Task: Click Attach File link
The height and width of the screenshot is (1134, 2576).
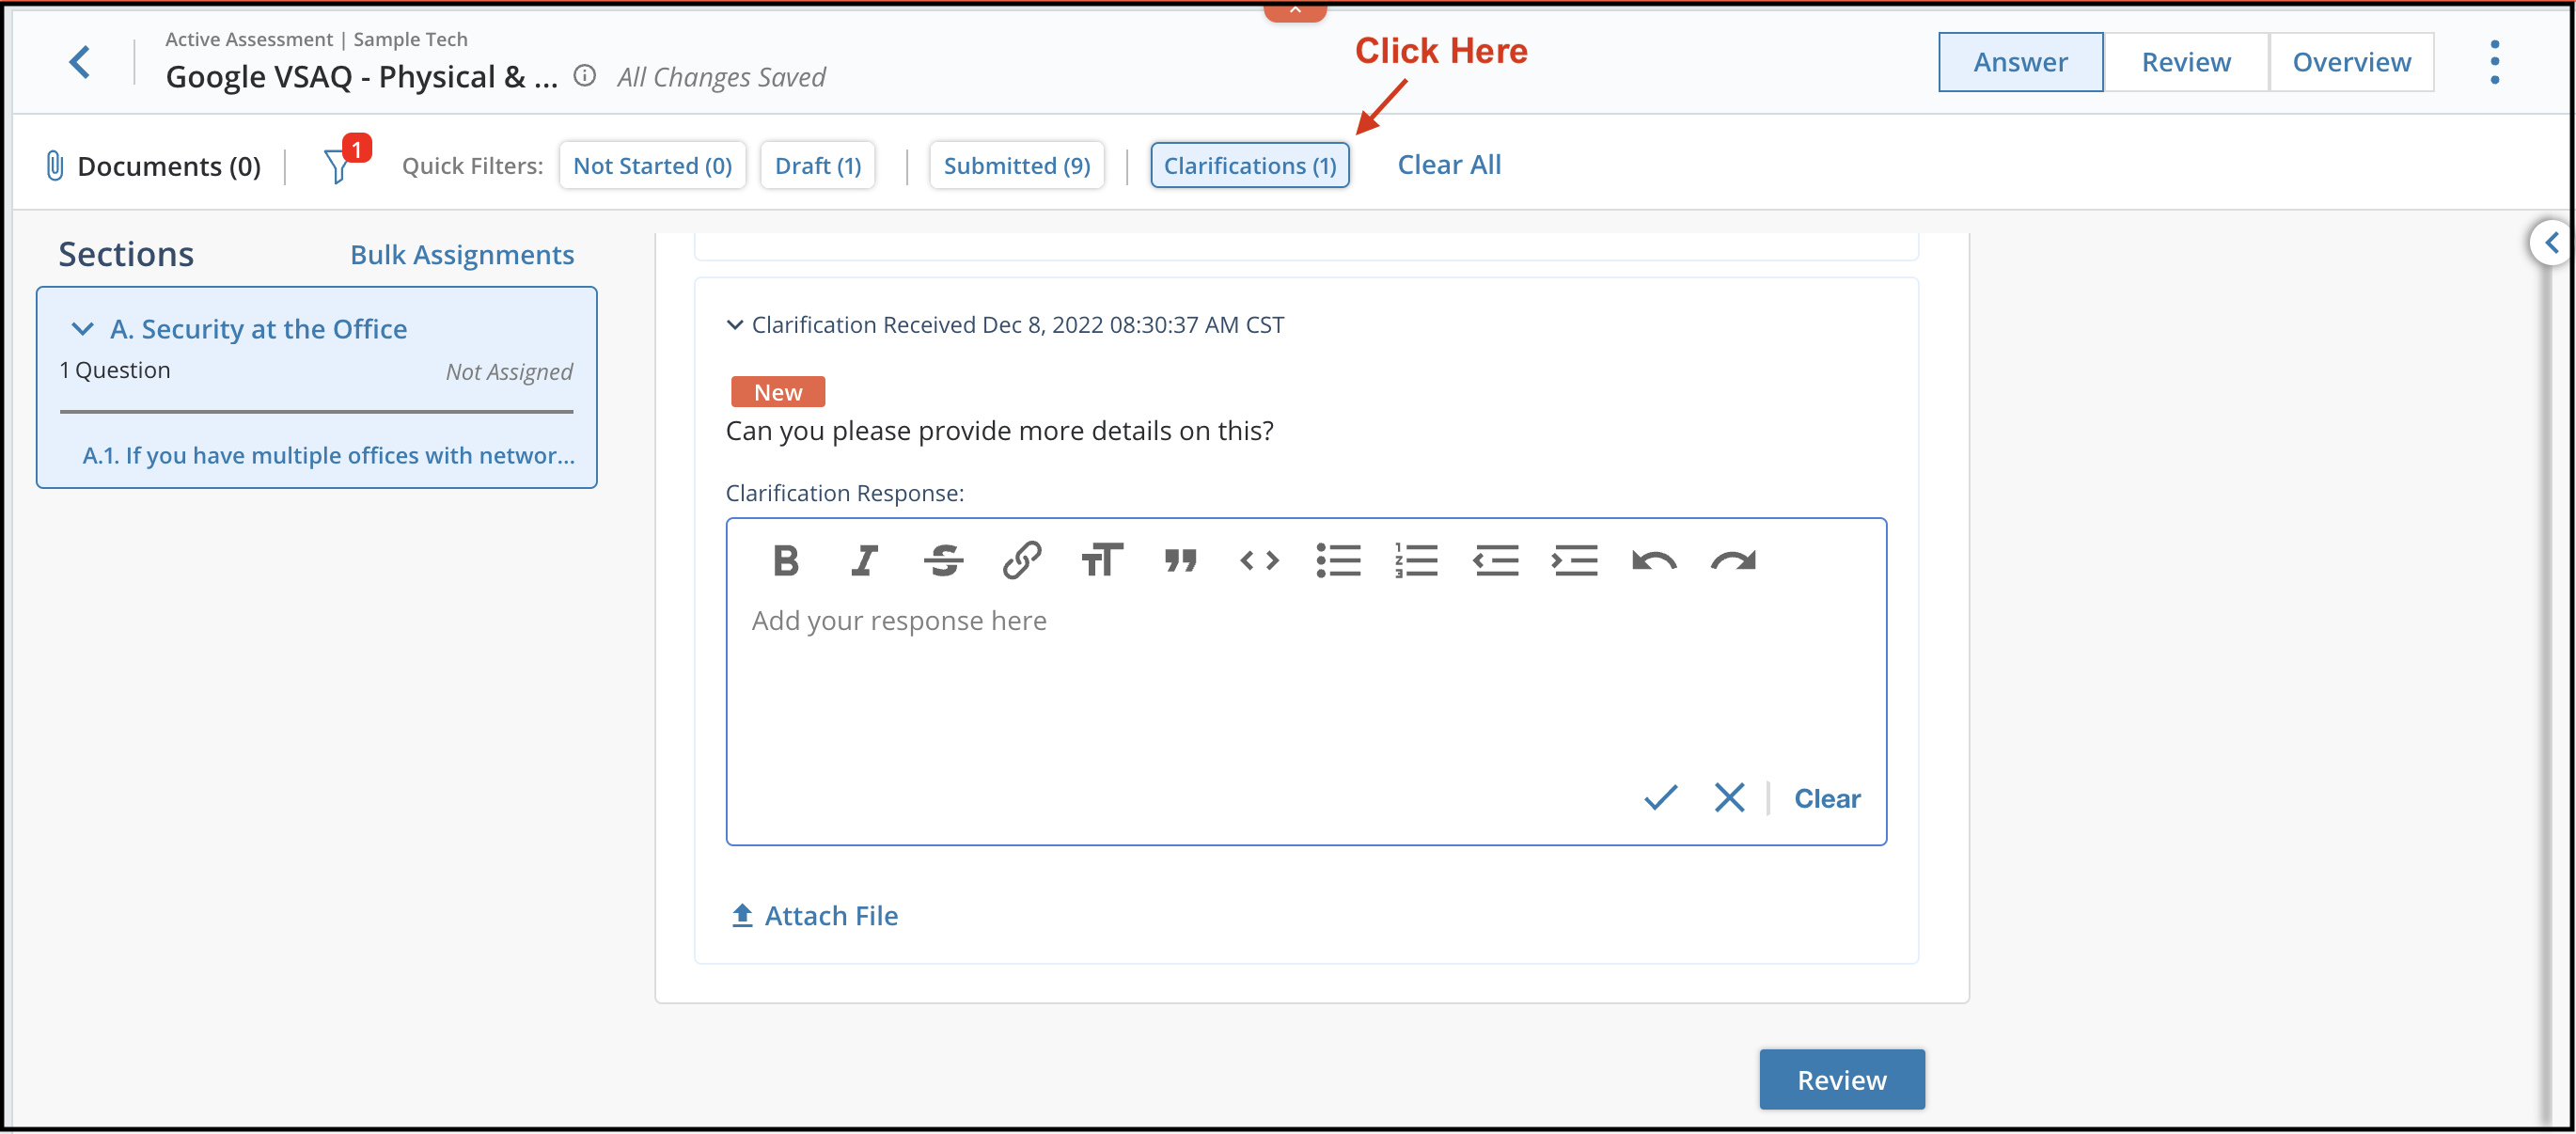Action: coord(814,916)
